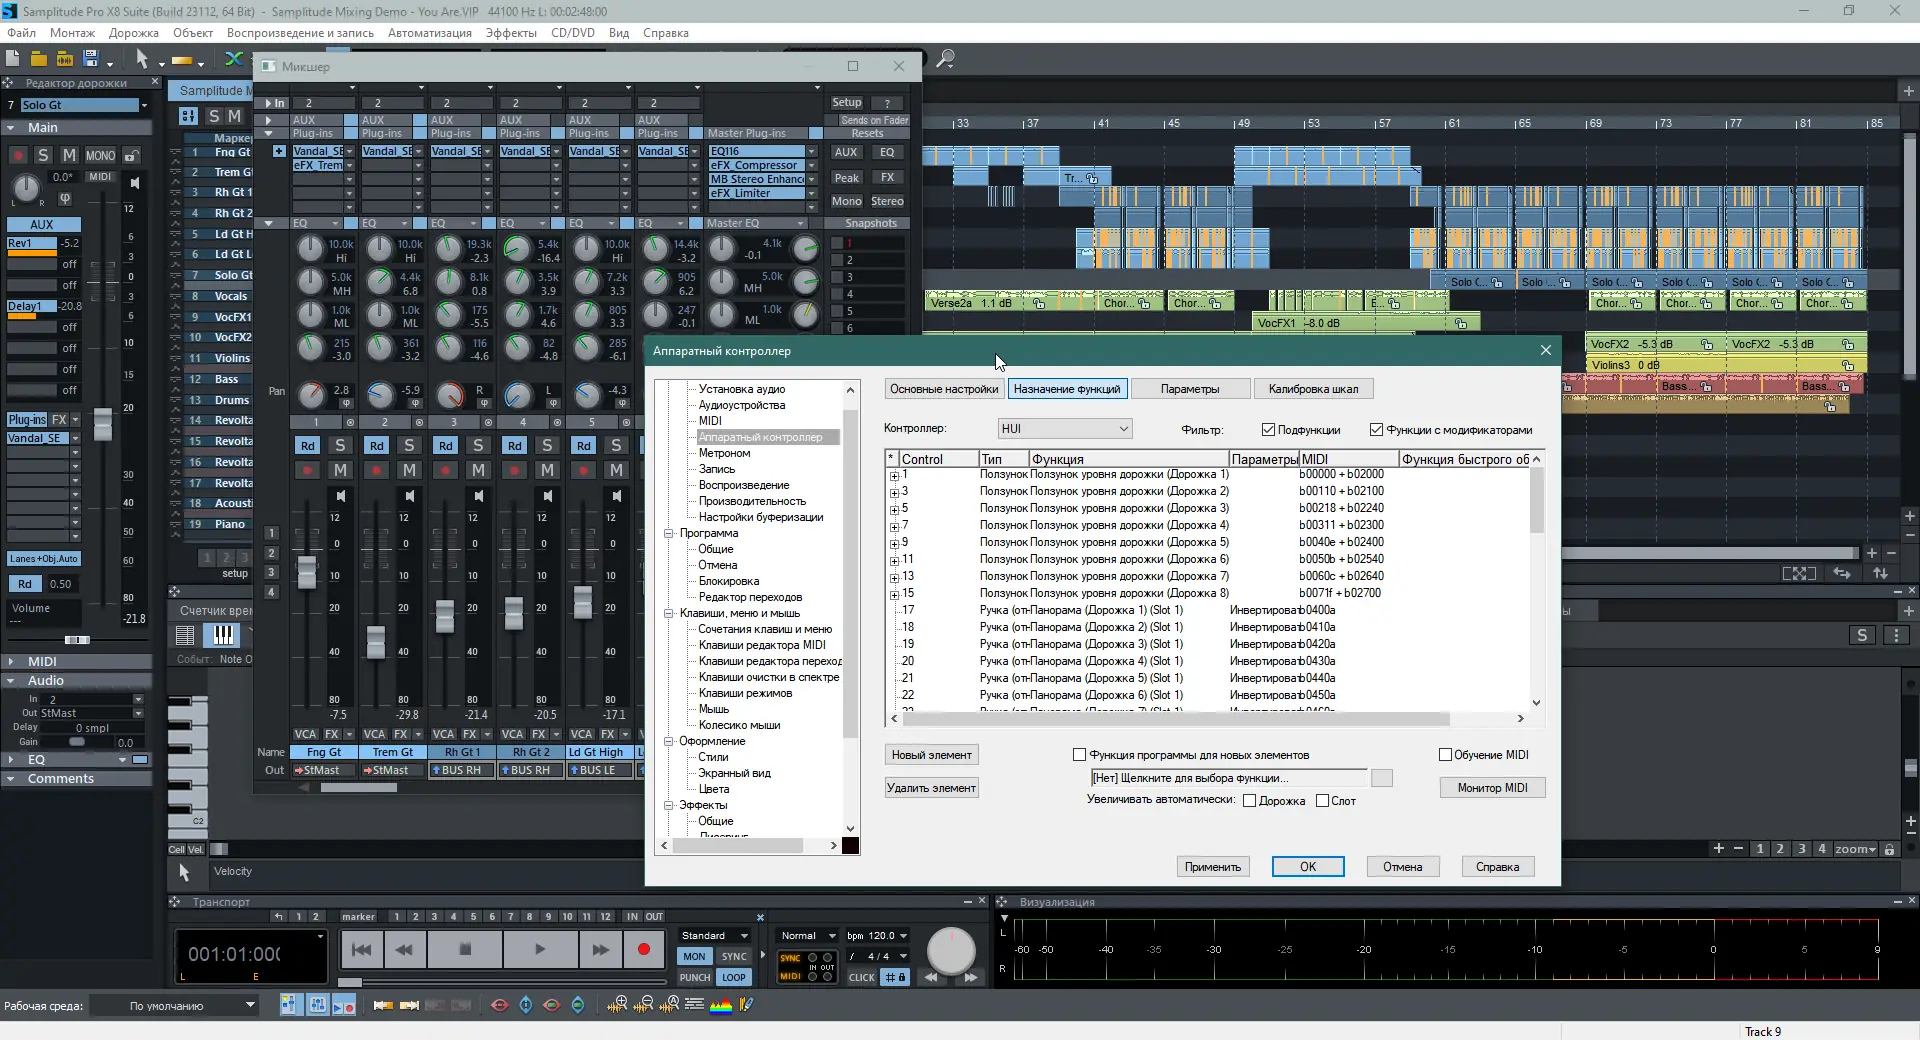
Task: Add plug-in slot with the mixer plus icon
Action: (279, 151)
